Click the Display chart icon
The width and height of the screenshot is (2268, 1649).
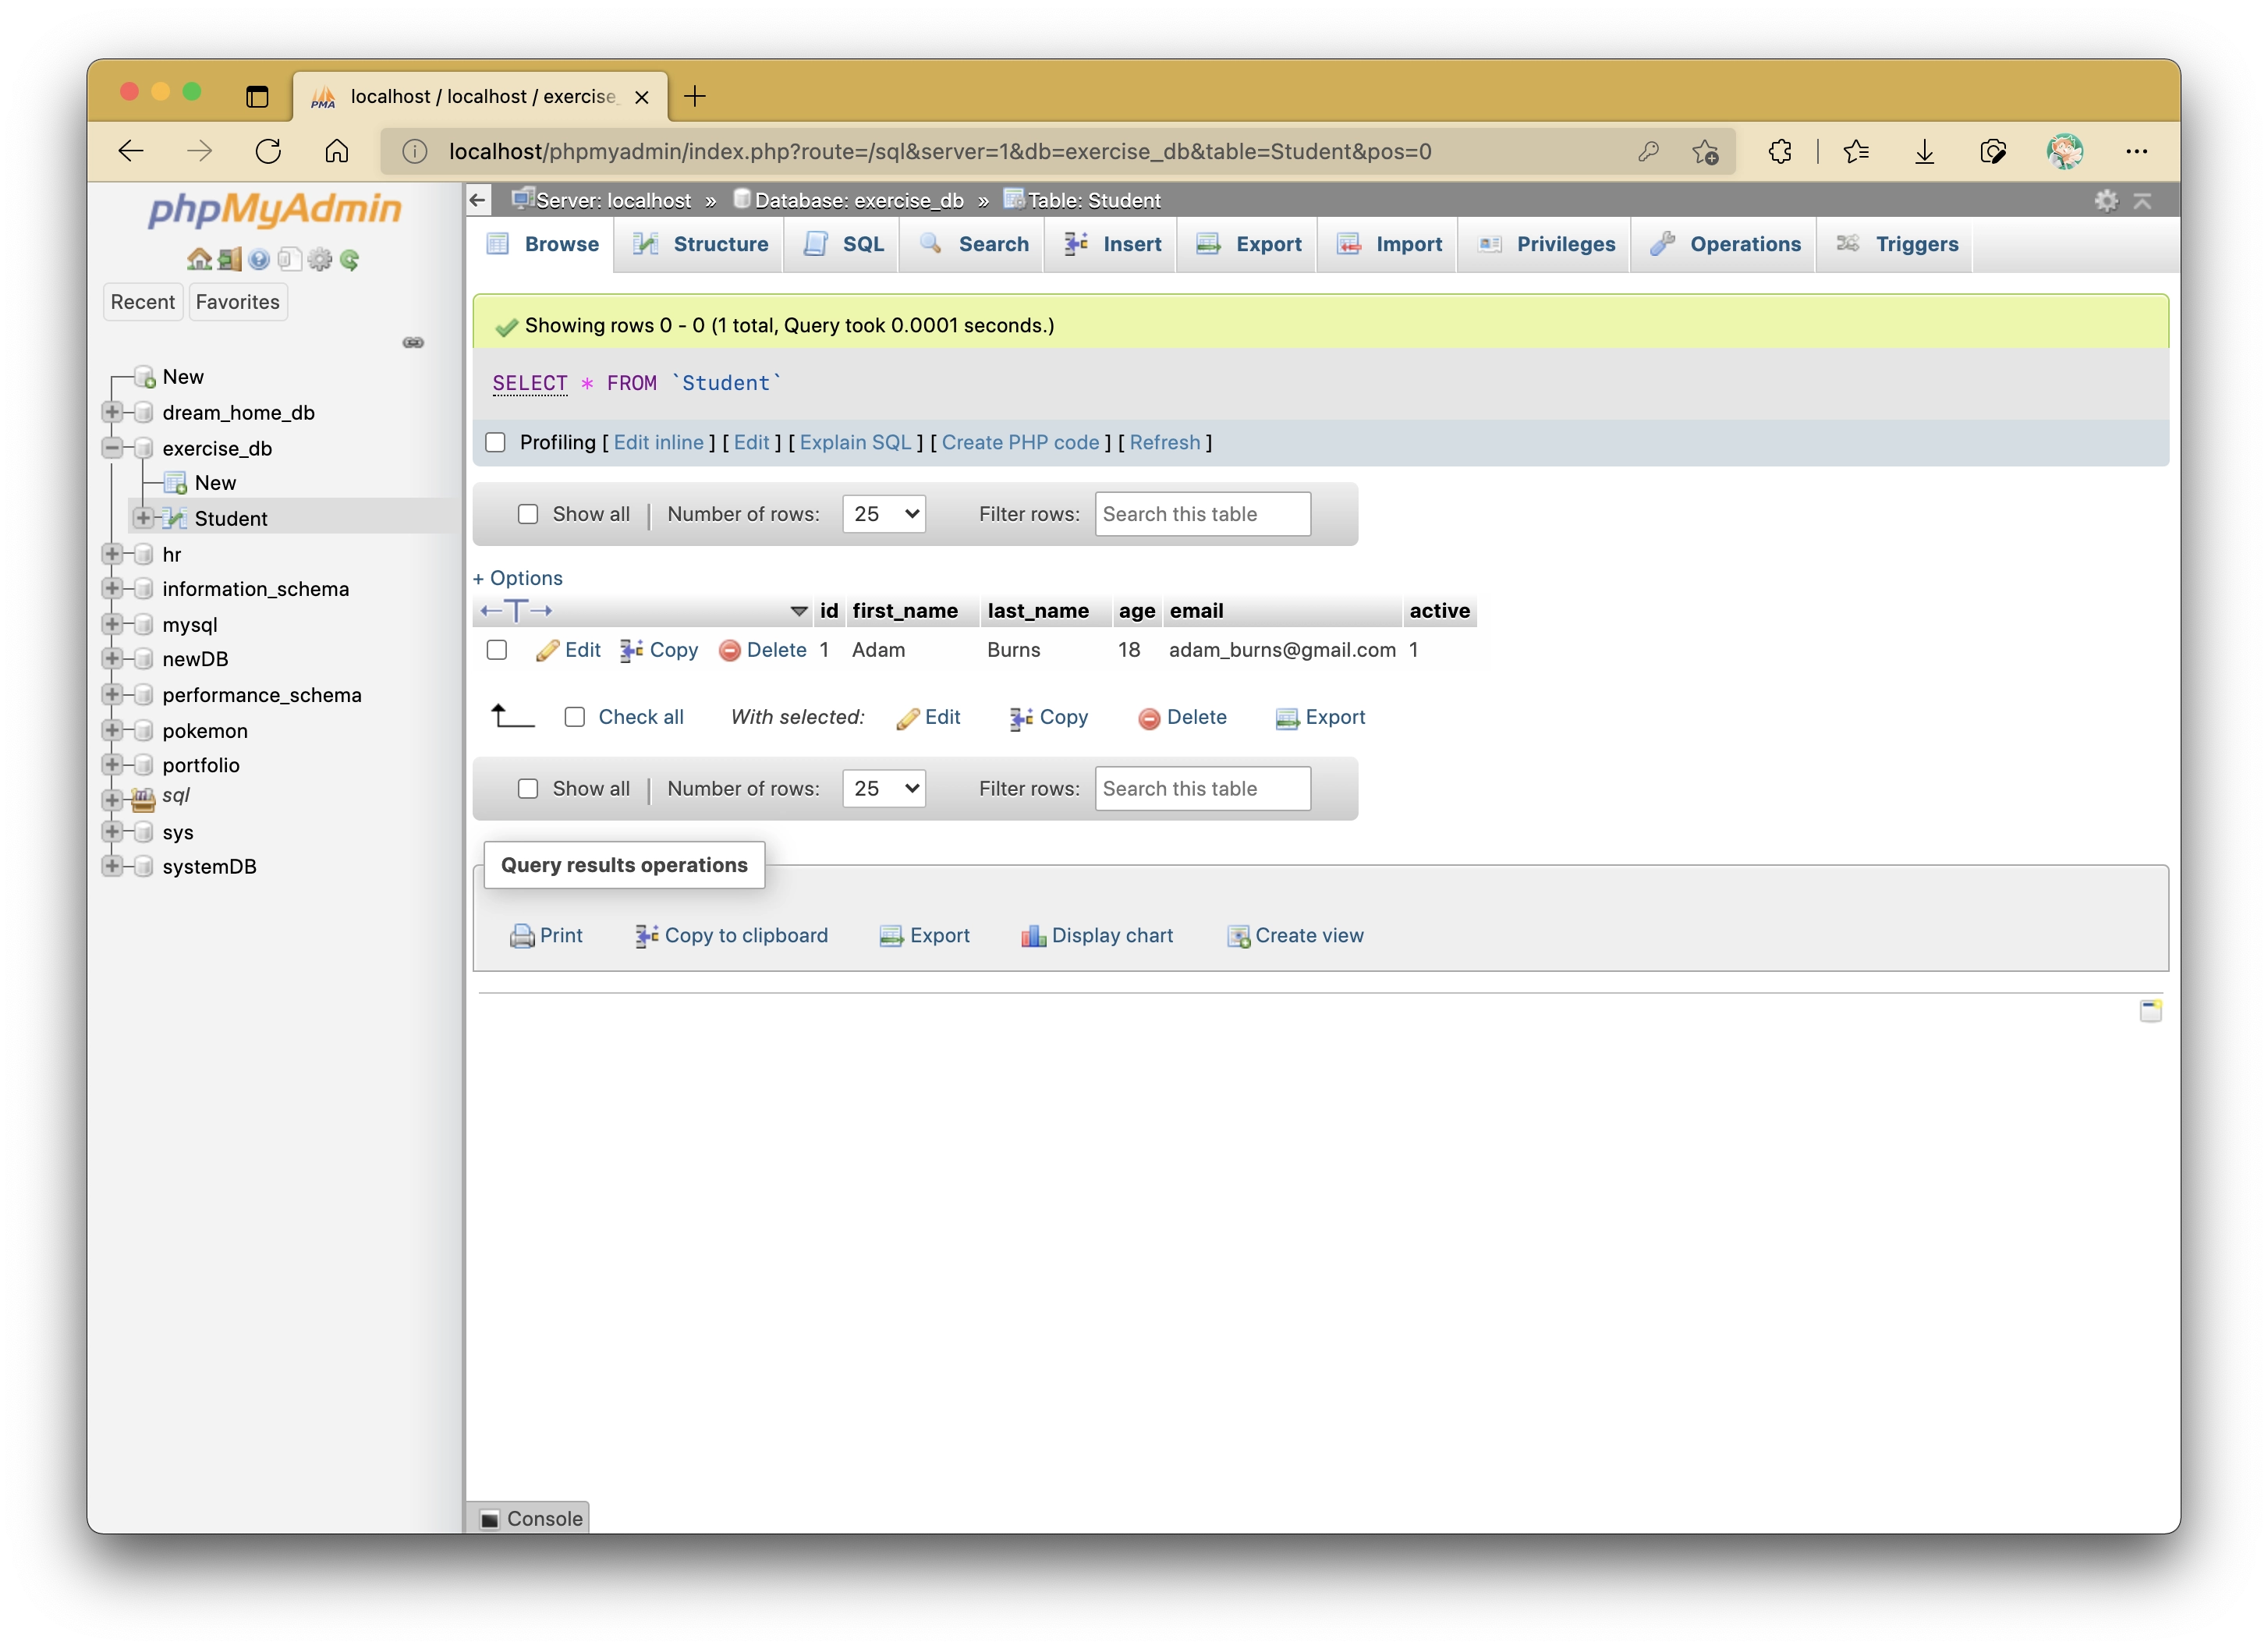[x=1033, y=936]
